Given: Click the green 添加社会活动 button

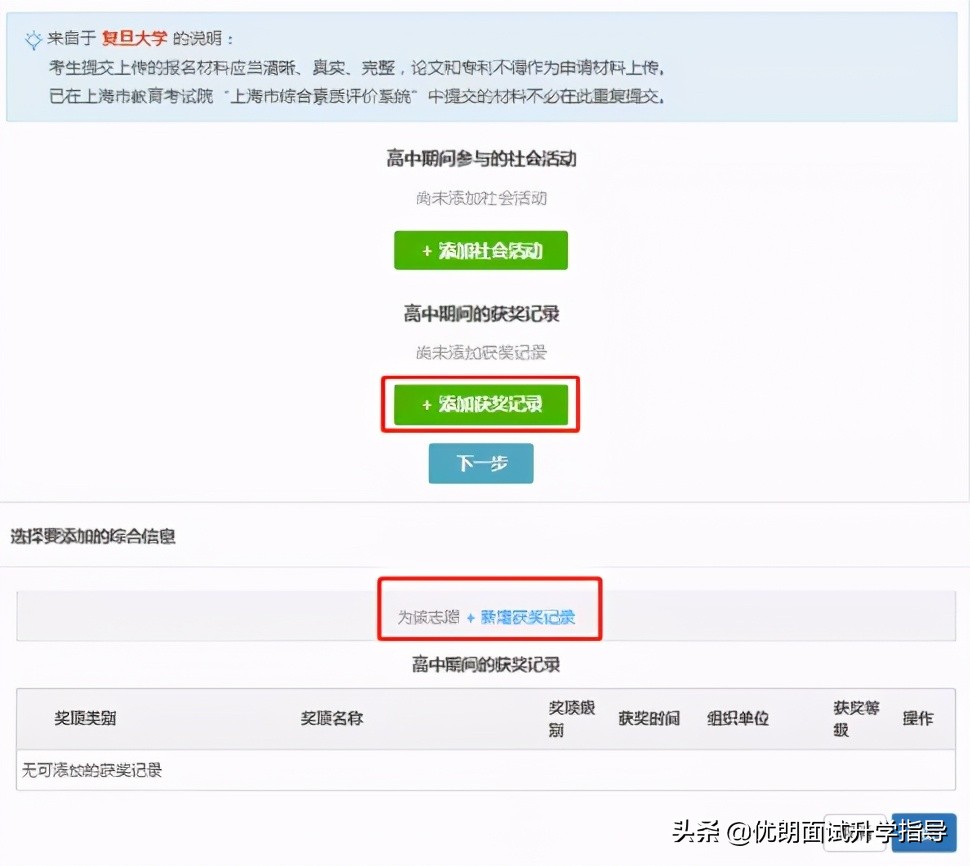Looking at the screenshot, I should pyautogui.click(x=481, y=251).
